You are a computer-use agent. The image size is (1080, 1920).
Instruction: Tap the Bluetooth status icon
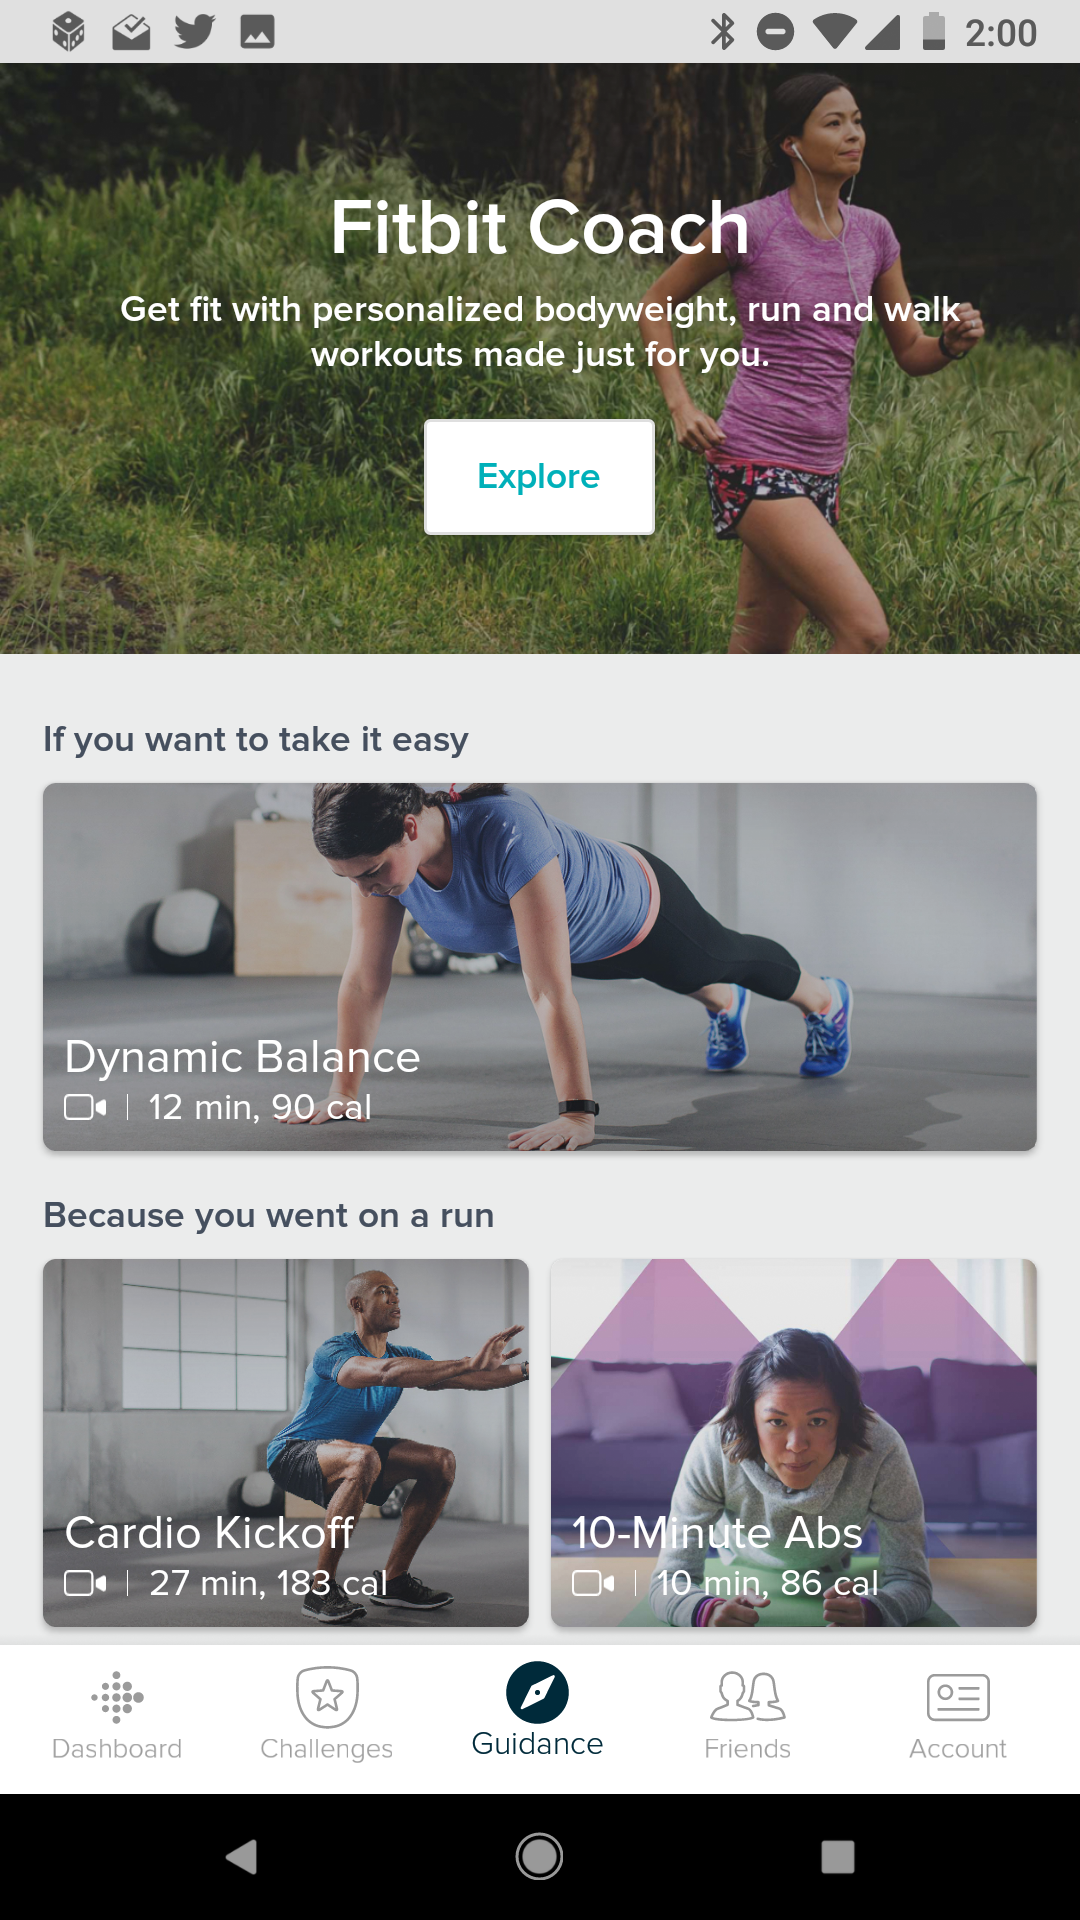722,32
